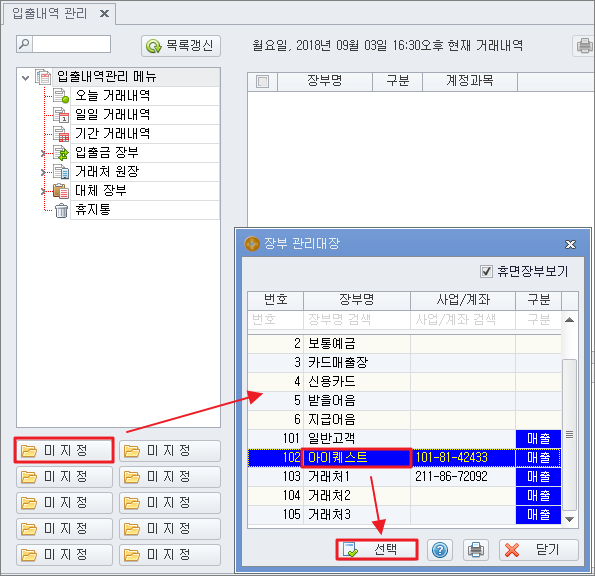The image size is (595, 576).
Task: Click the scrollbar down arrow in the ledger list
Action: click(x=569, y=519)
